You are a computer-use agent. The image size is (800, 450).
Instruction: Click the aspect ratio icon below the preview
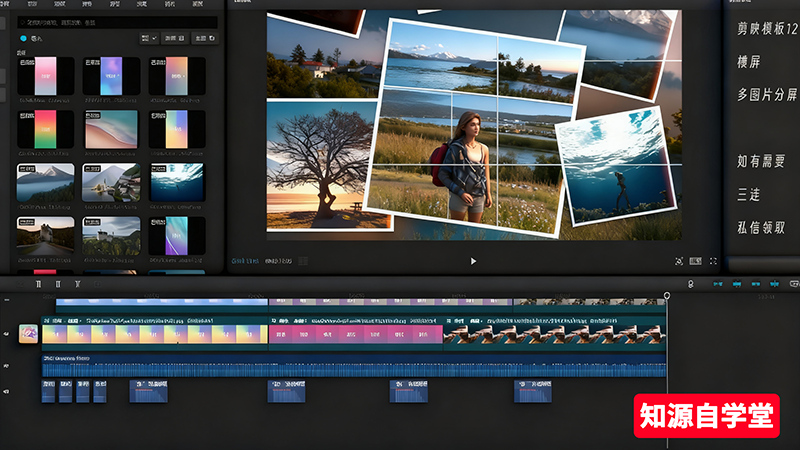click(697, 261)
